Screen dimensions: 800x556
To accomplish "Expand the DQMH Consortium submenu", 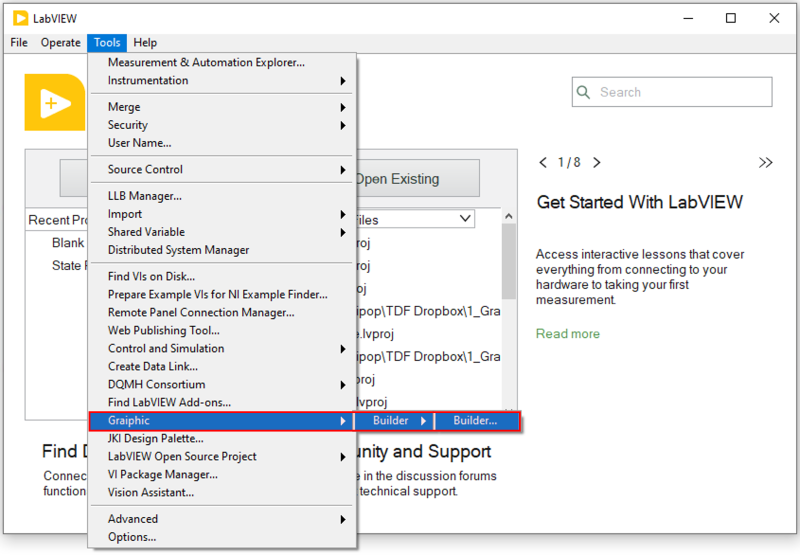I will (x=221, y=384).
